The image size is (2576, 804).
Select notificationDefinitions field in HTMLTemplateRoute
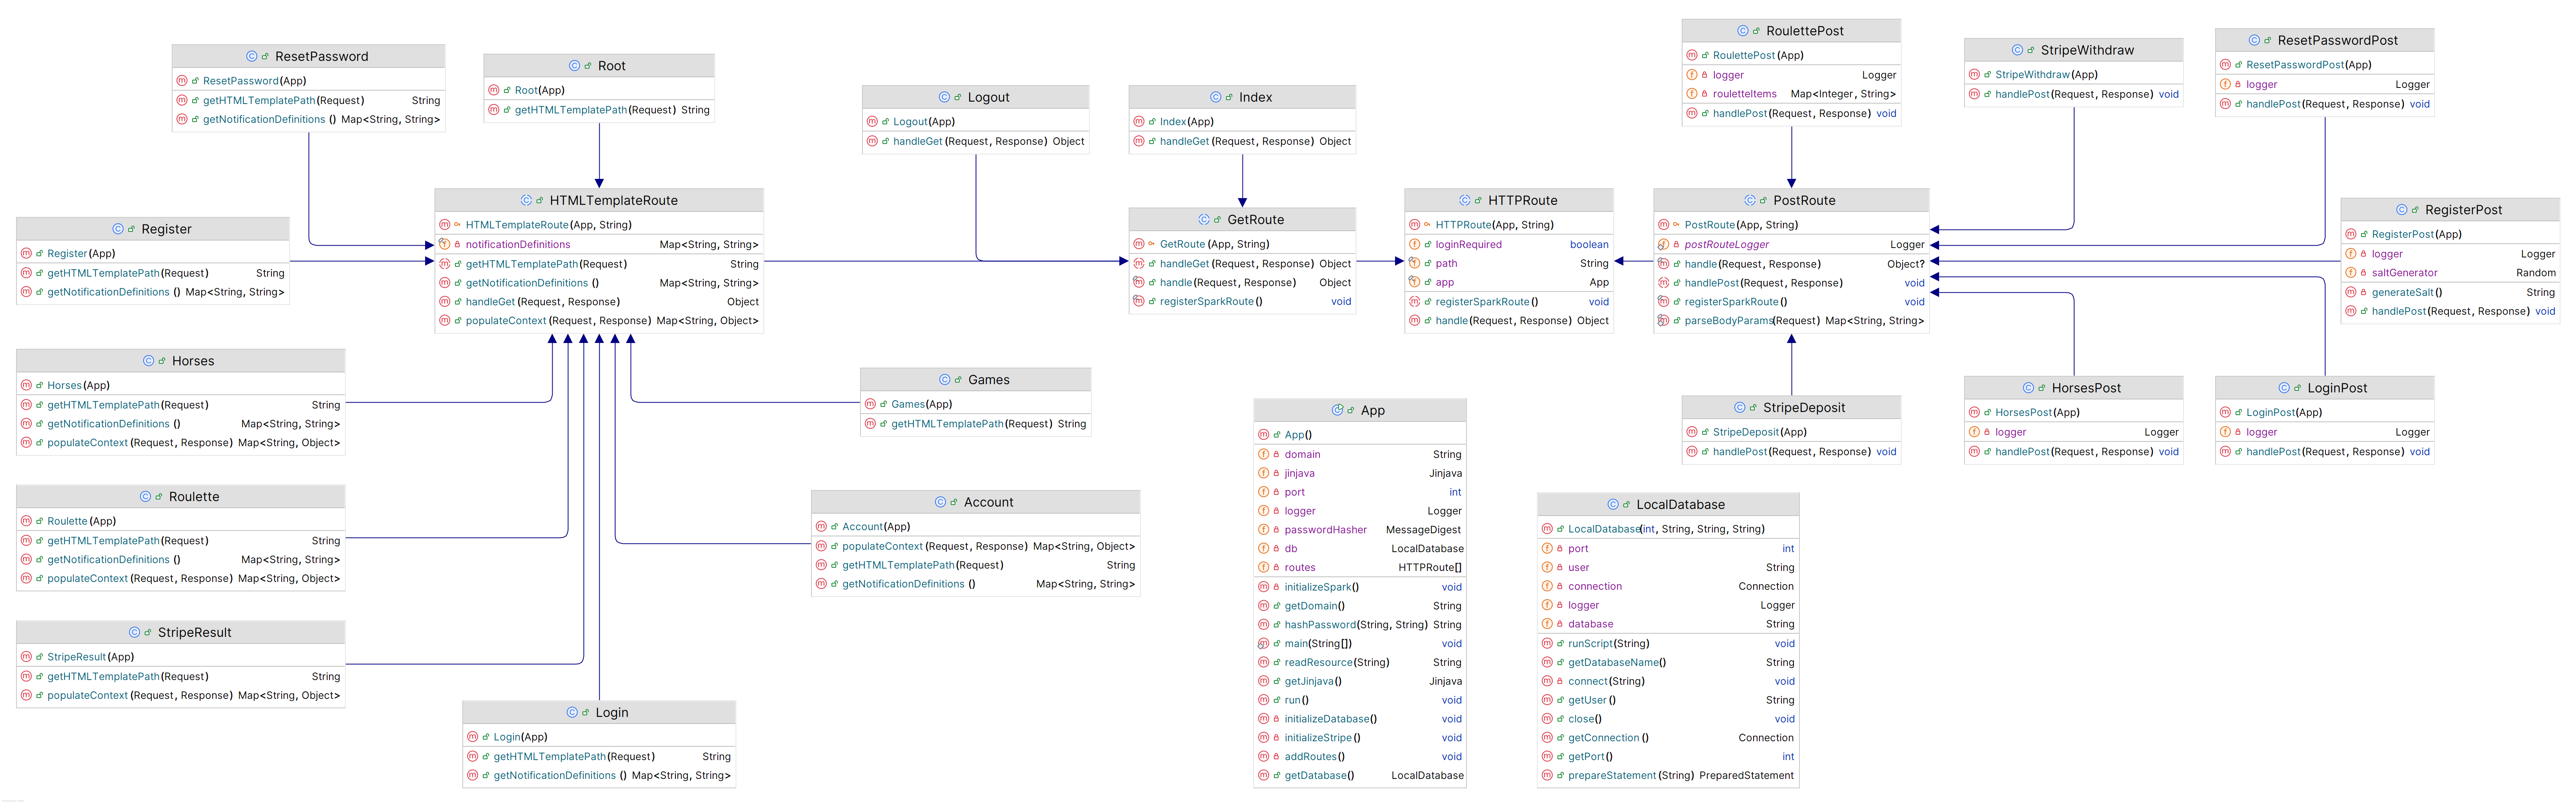[599, 245]
